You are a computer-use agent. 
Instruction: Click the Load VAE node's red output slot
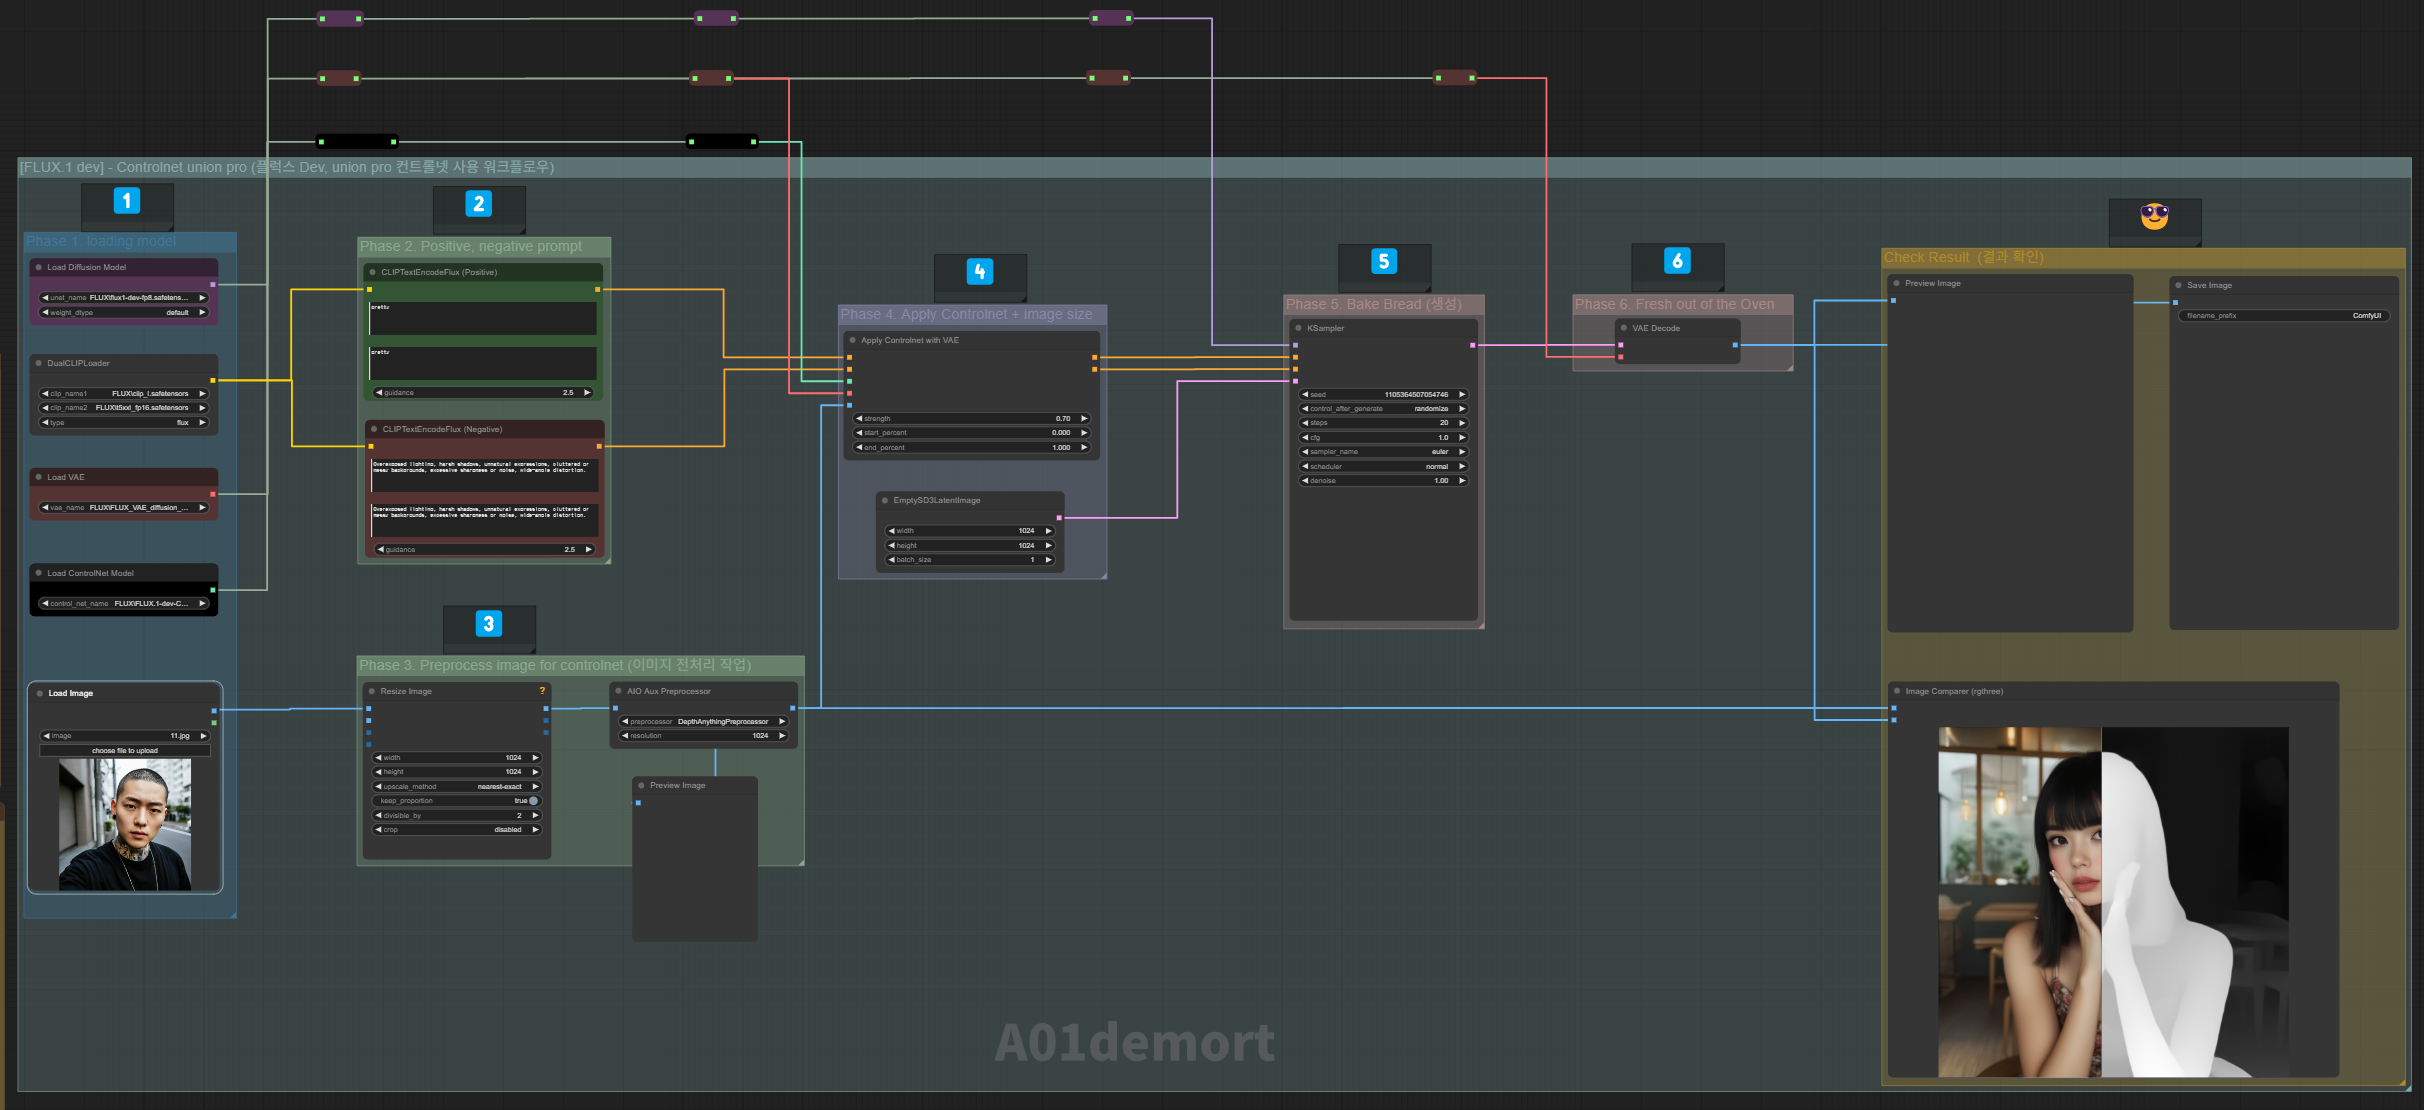point(213,494)
